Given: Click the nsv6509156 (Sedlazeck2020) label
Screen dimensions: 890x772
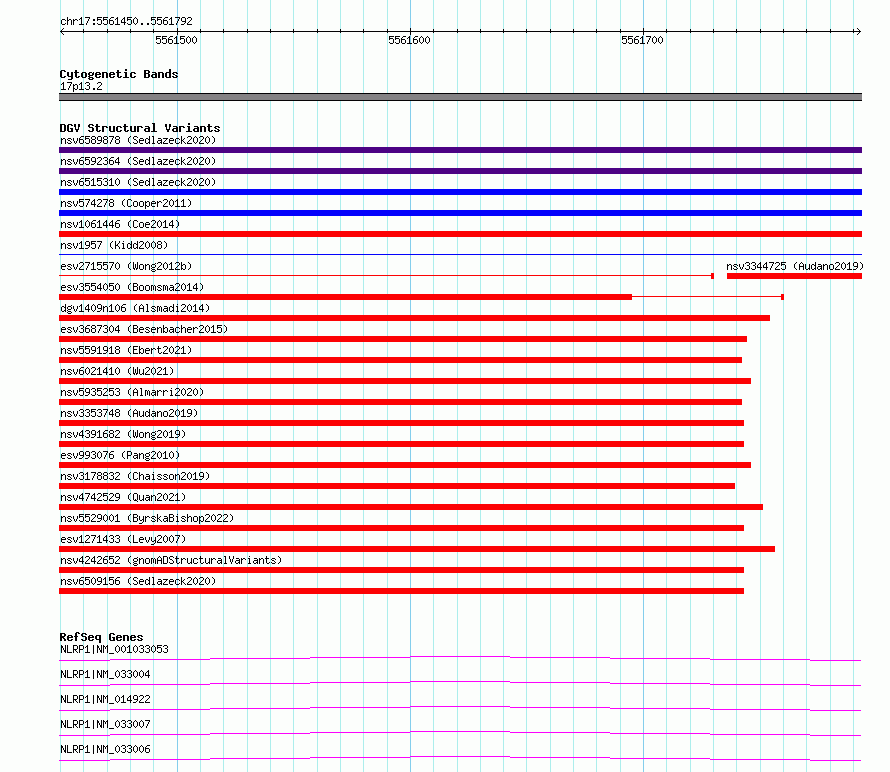Looking at the screenshot, I should [138, 581].
